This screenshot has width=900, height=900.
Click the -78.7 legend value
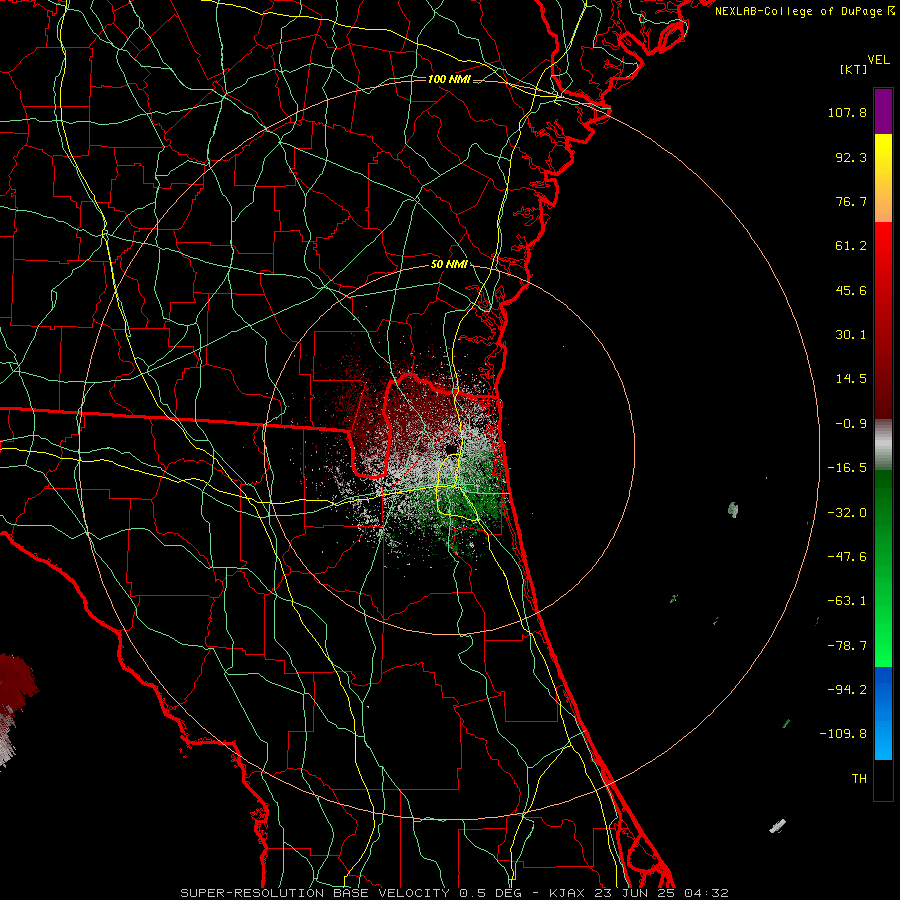pos(847,646)
